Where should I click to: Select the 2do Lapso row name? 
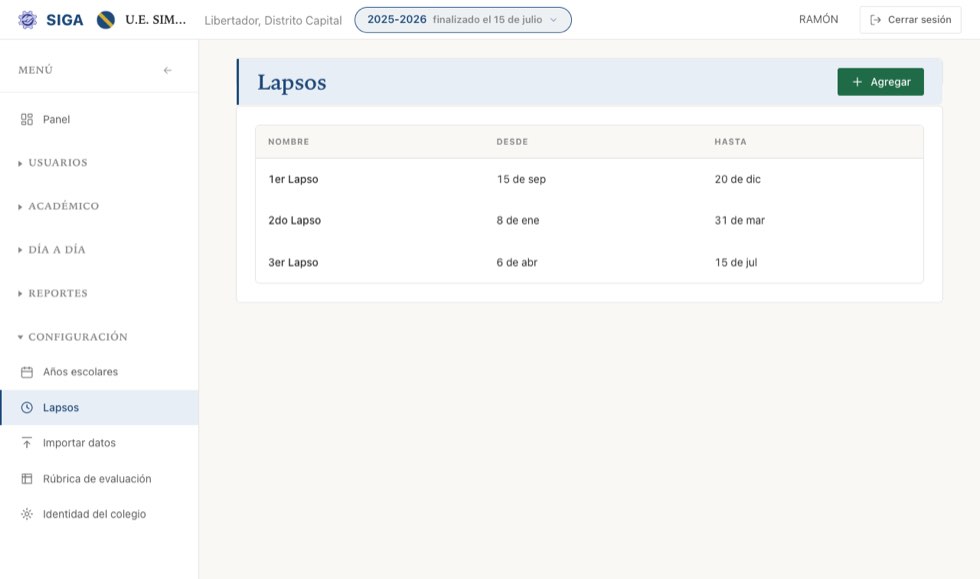tap(294, 221)
